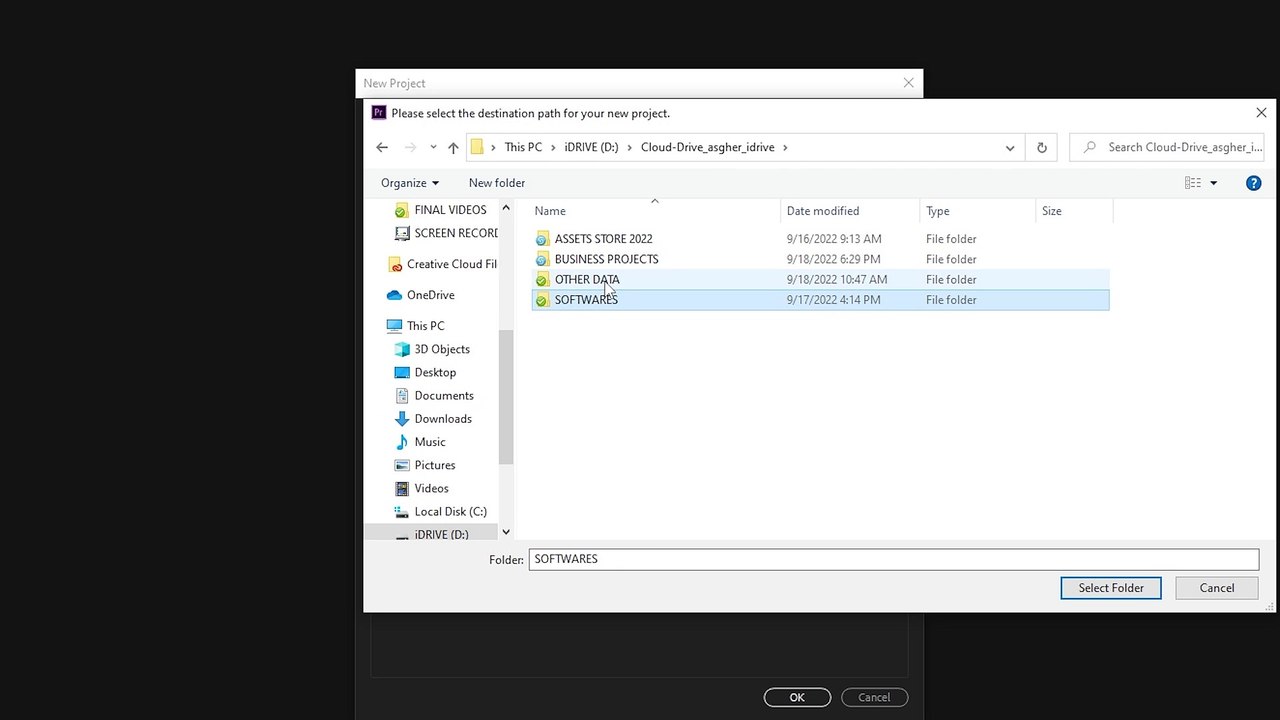This screenshot has width=1280, height=720.
Task: Open Downloads in the navigation pane
Action: click(x=443, y=419)
